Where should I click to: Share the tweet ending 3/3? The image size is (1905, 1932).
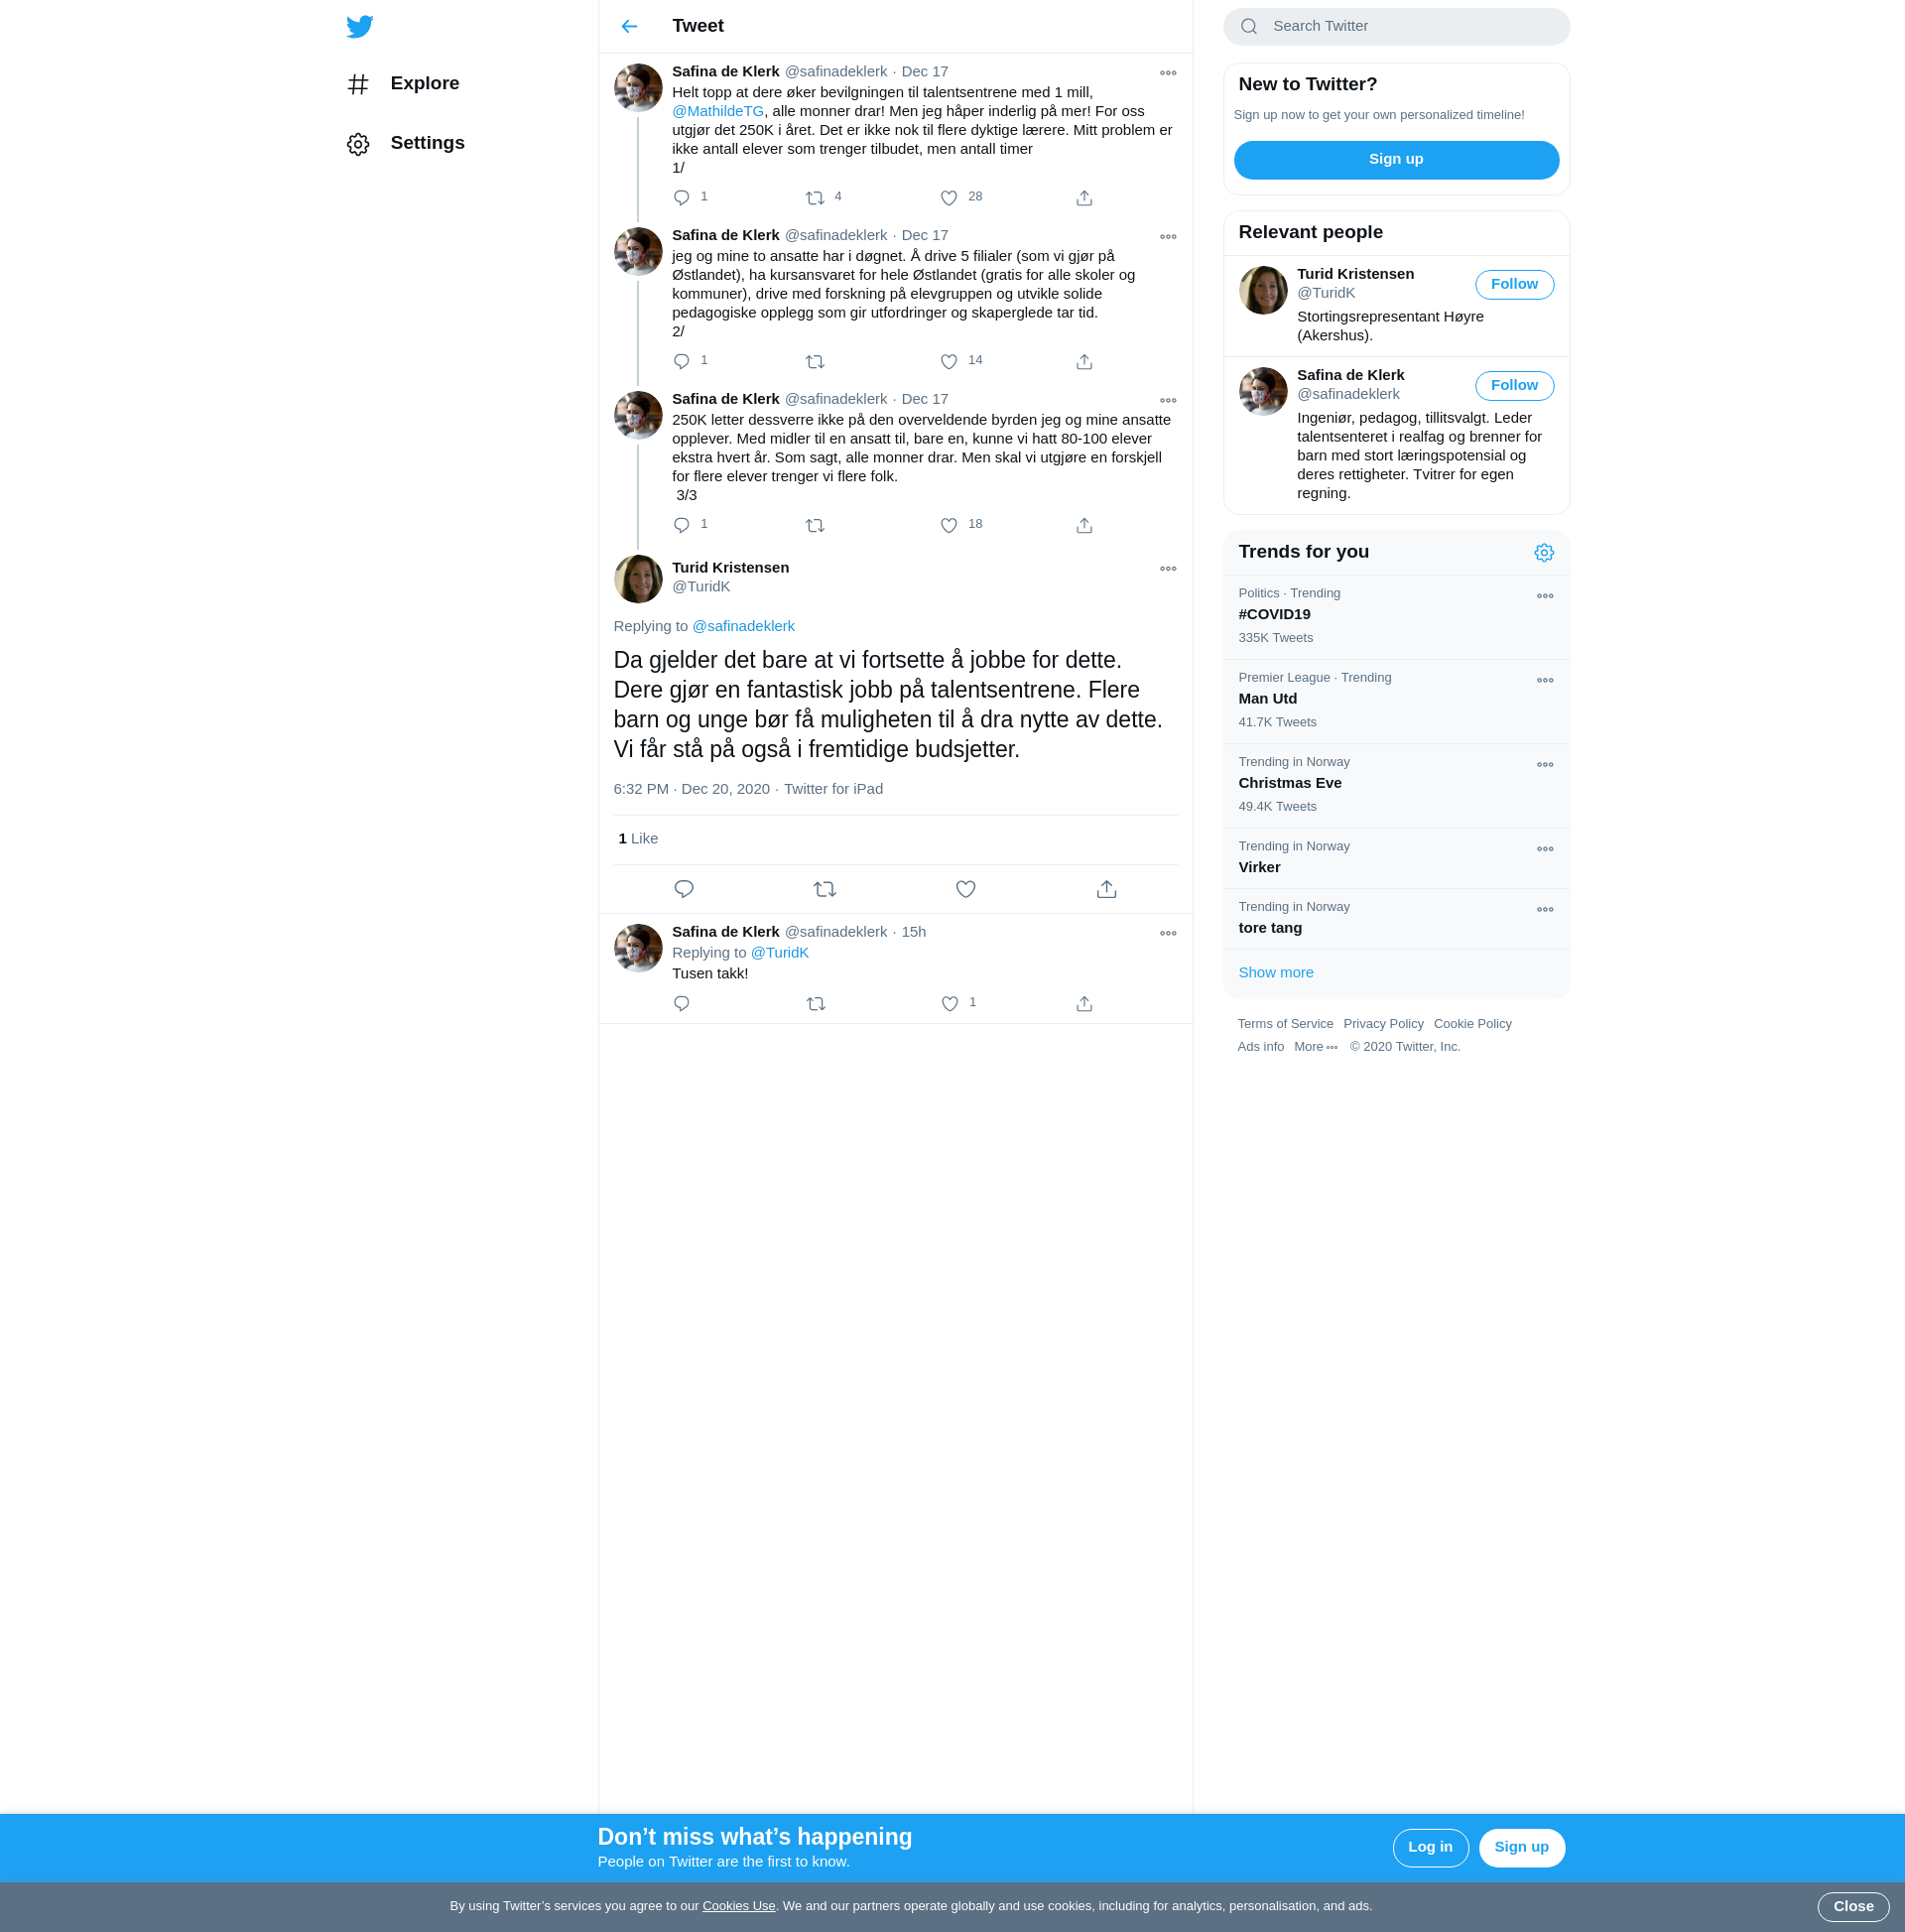1084,526
